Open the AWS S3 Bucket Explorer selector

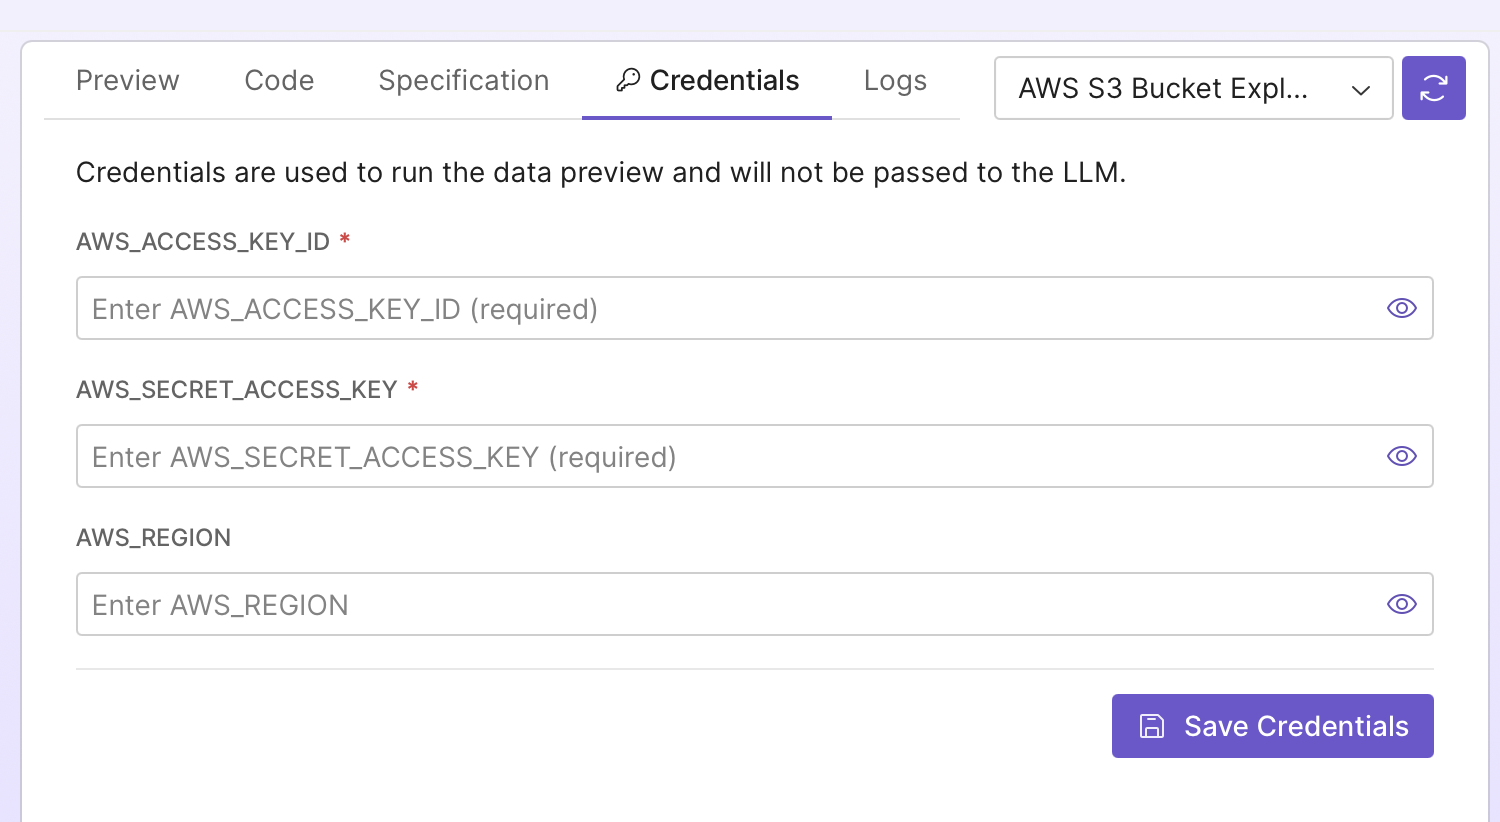pos(1193,88)
